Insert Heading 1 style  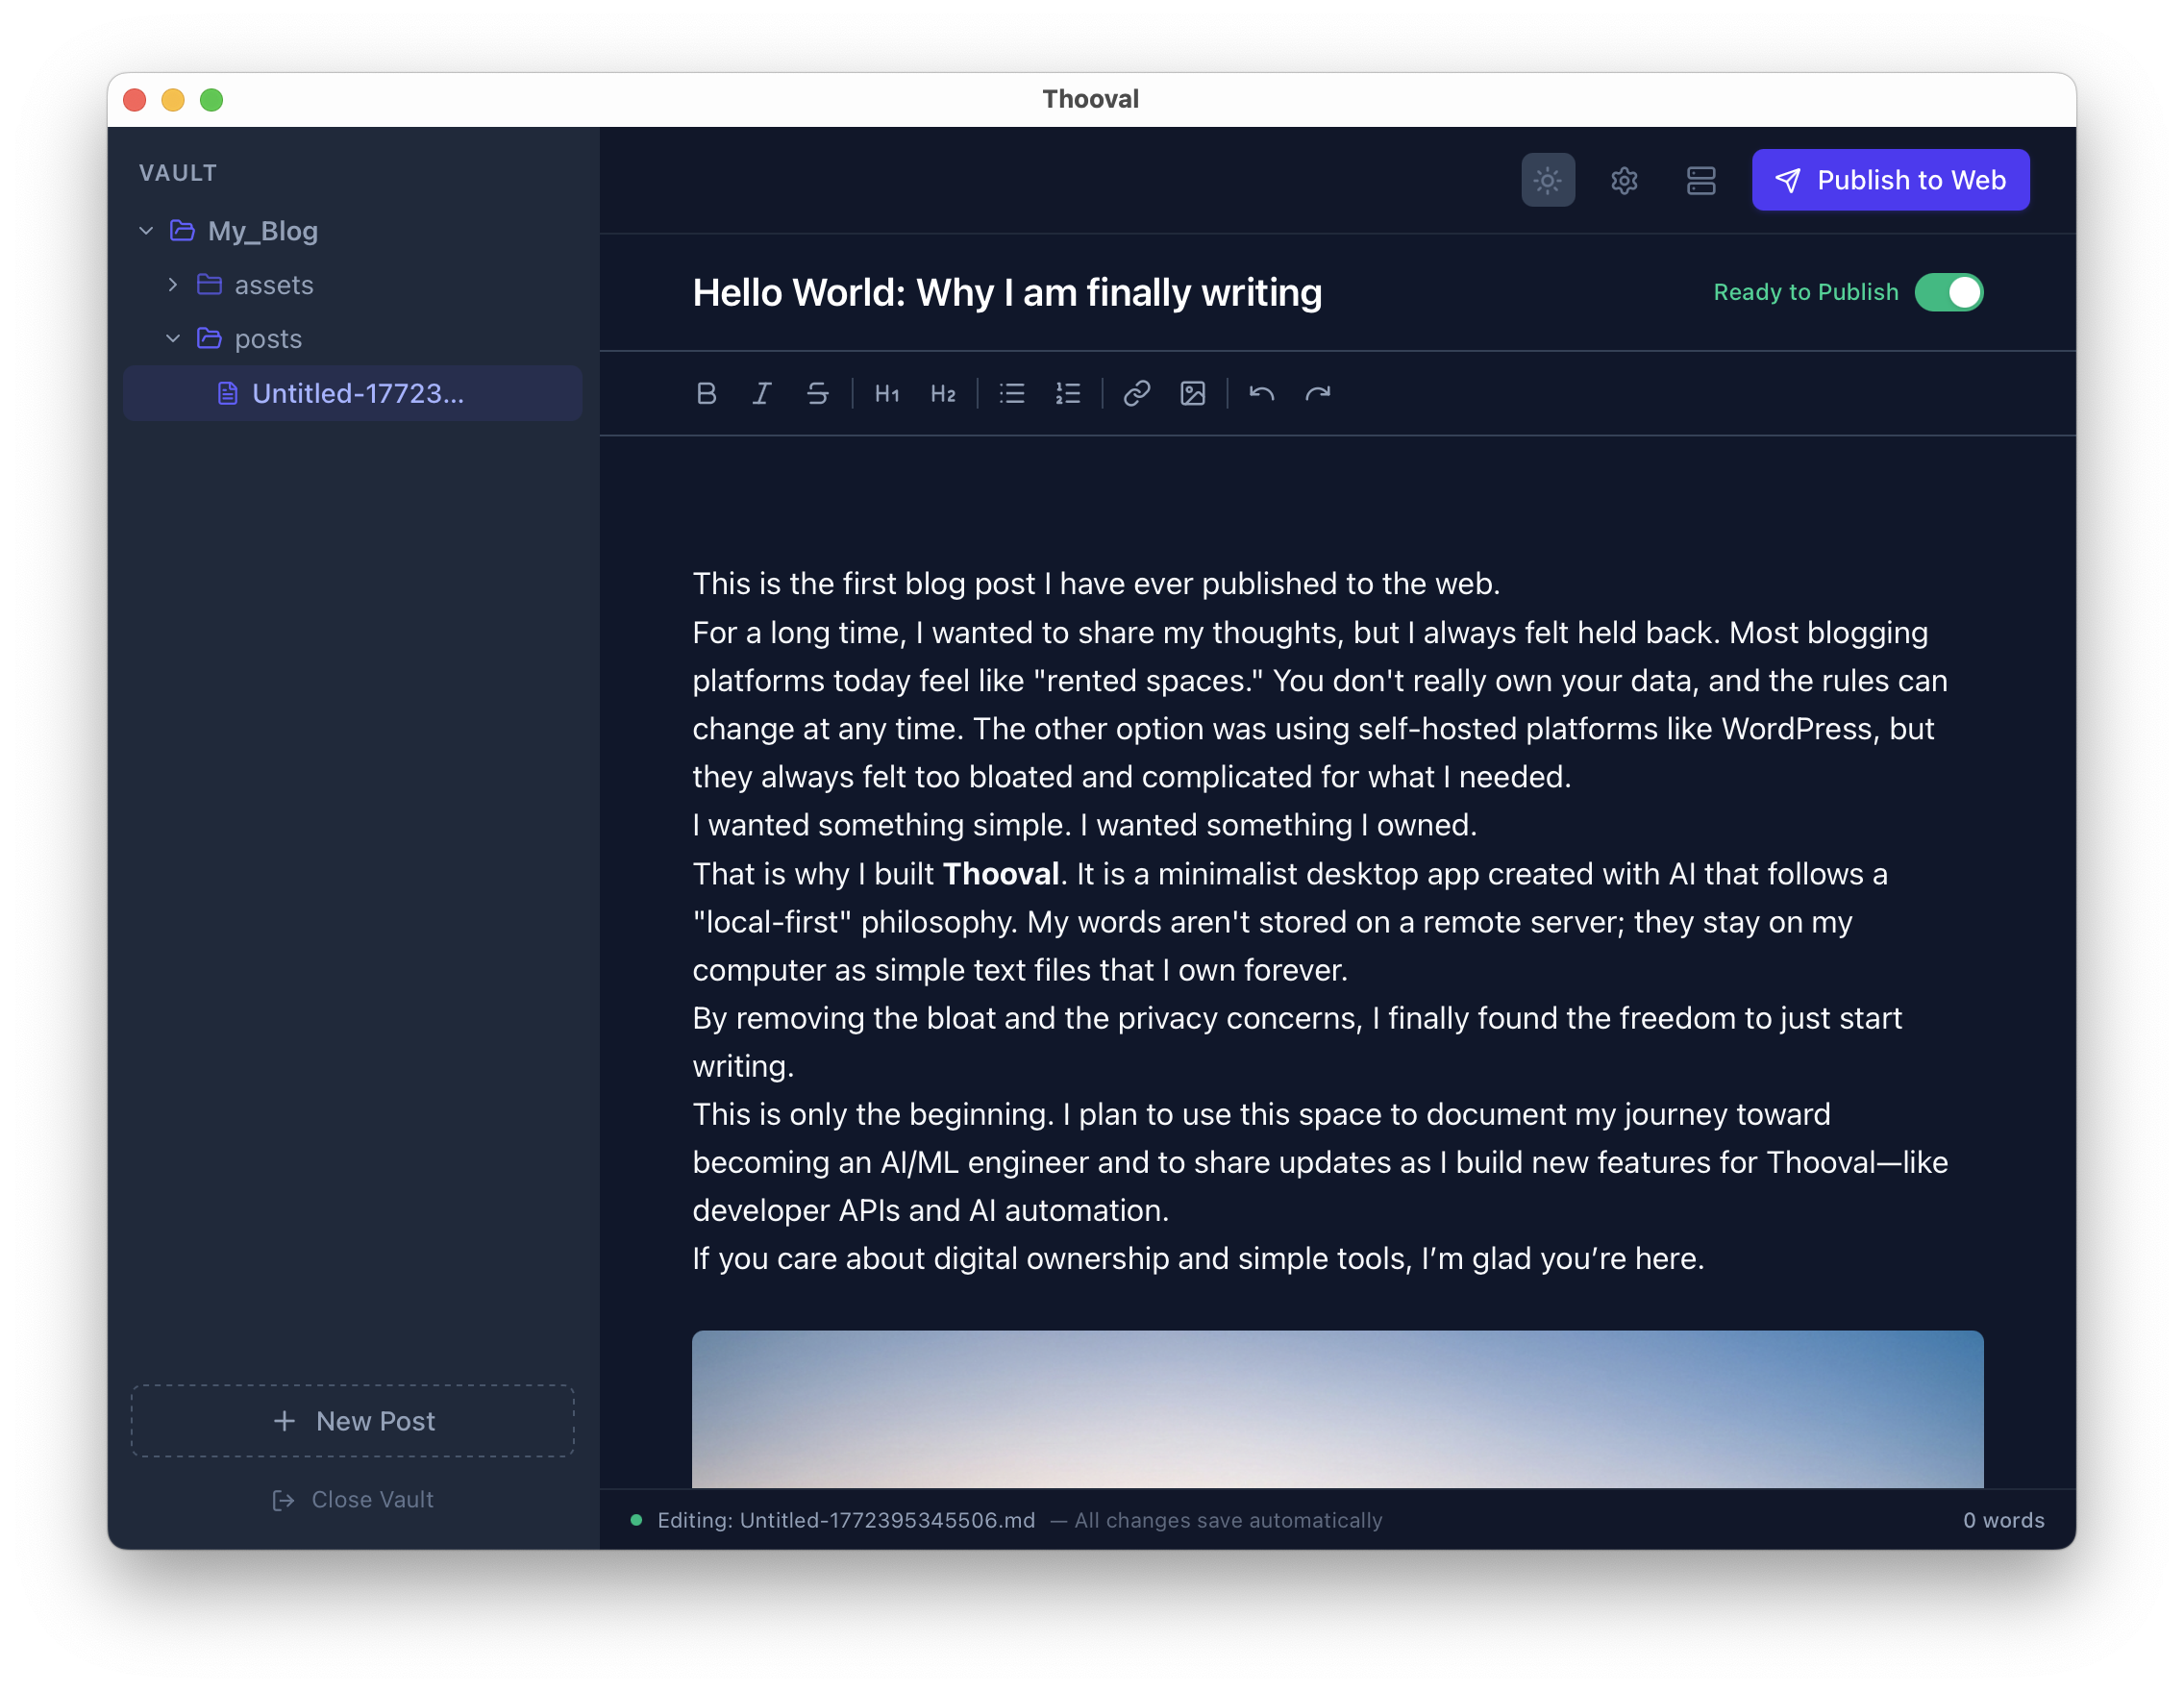coord(886,393)
